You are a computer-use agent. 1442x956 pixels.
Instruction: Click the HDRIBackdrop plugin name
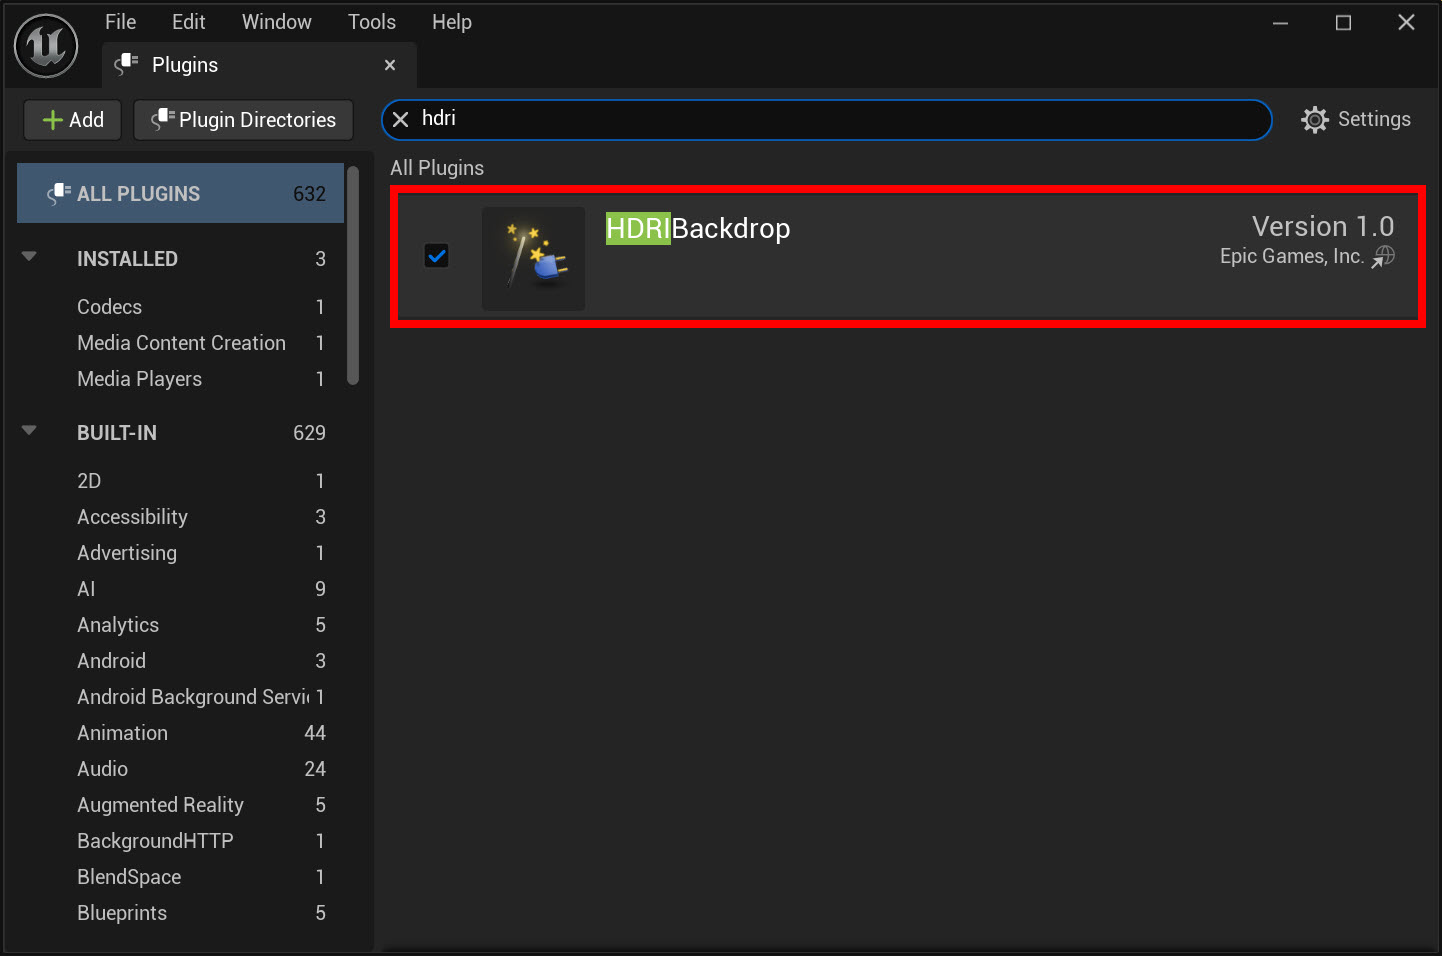698,229
